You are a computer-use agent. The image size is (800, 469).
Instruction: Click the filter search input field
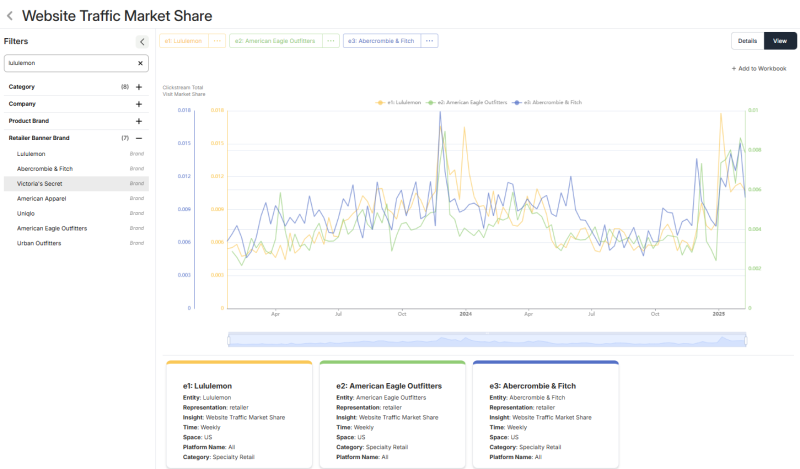(x=68, y=63)
